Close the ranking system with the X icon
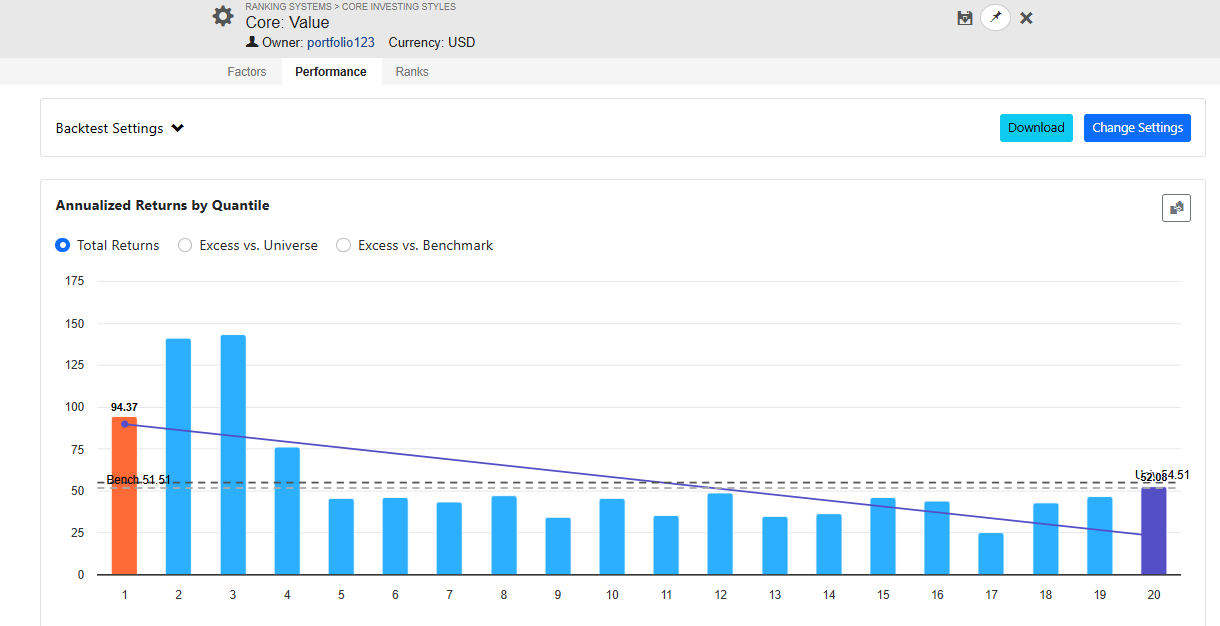1220x626 pixels. (1026, 18)
